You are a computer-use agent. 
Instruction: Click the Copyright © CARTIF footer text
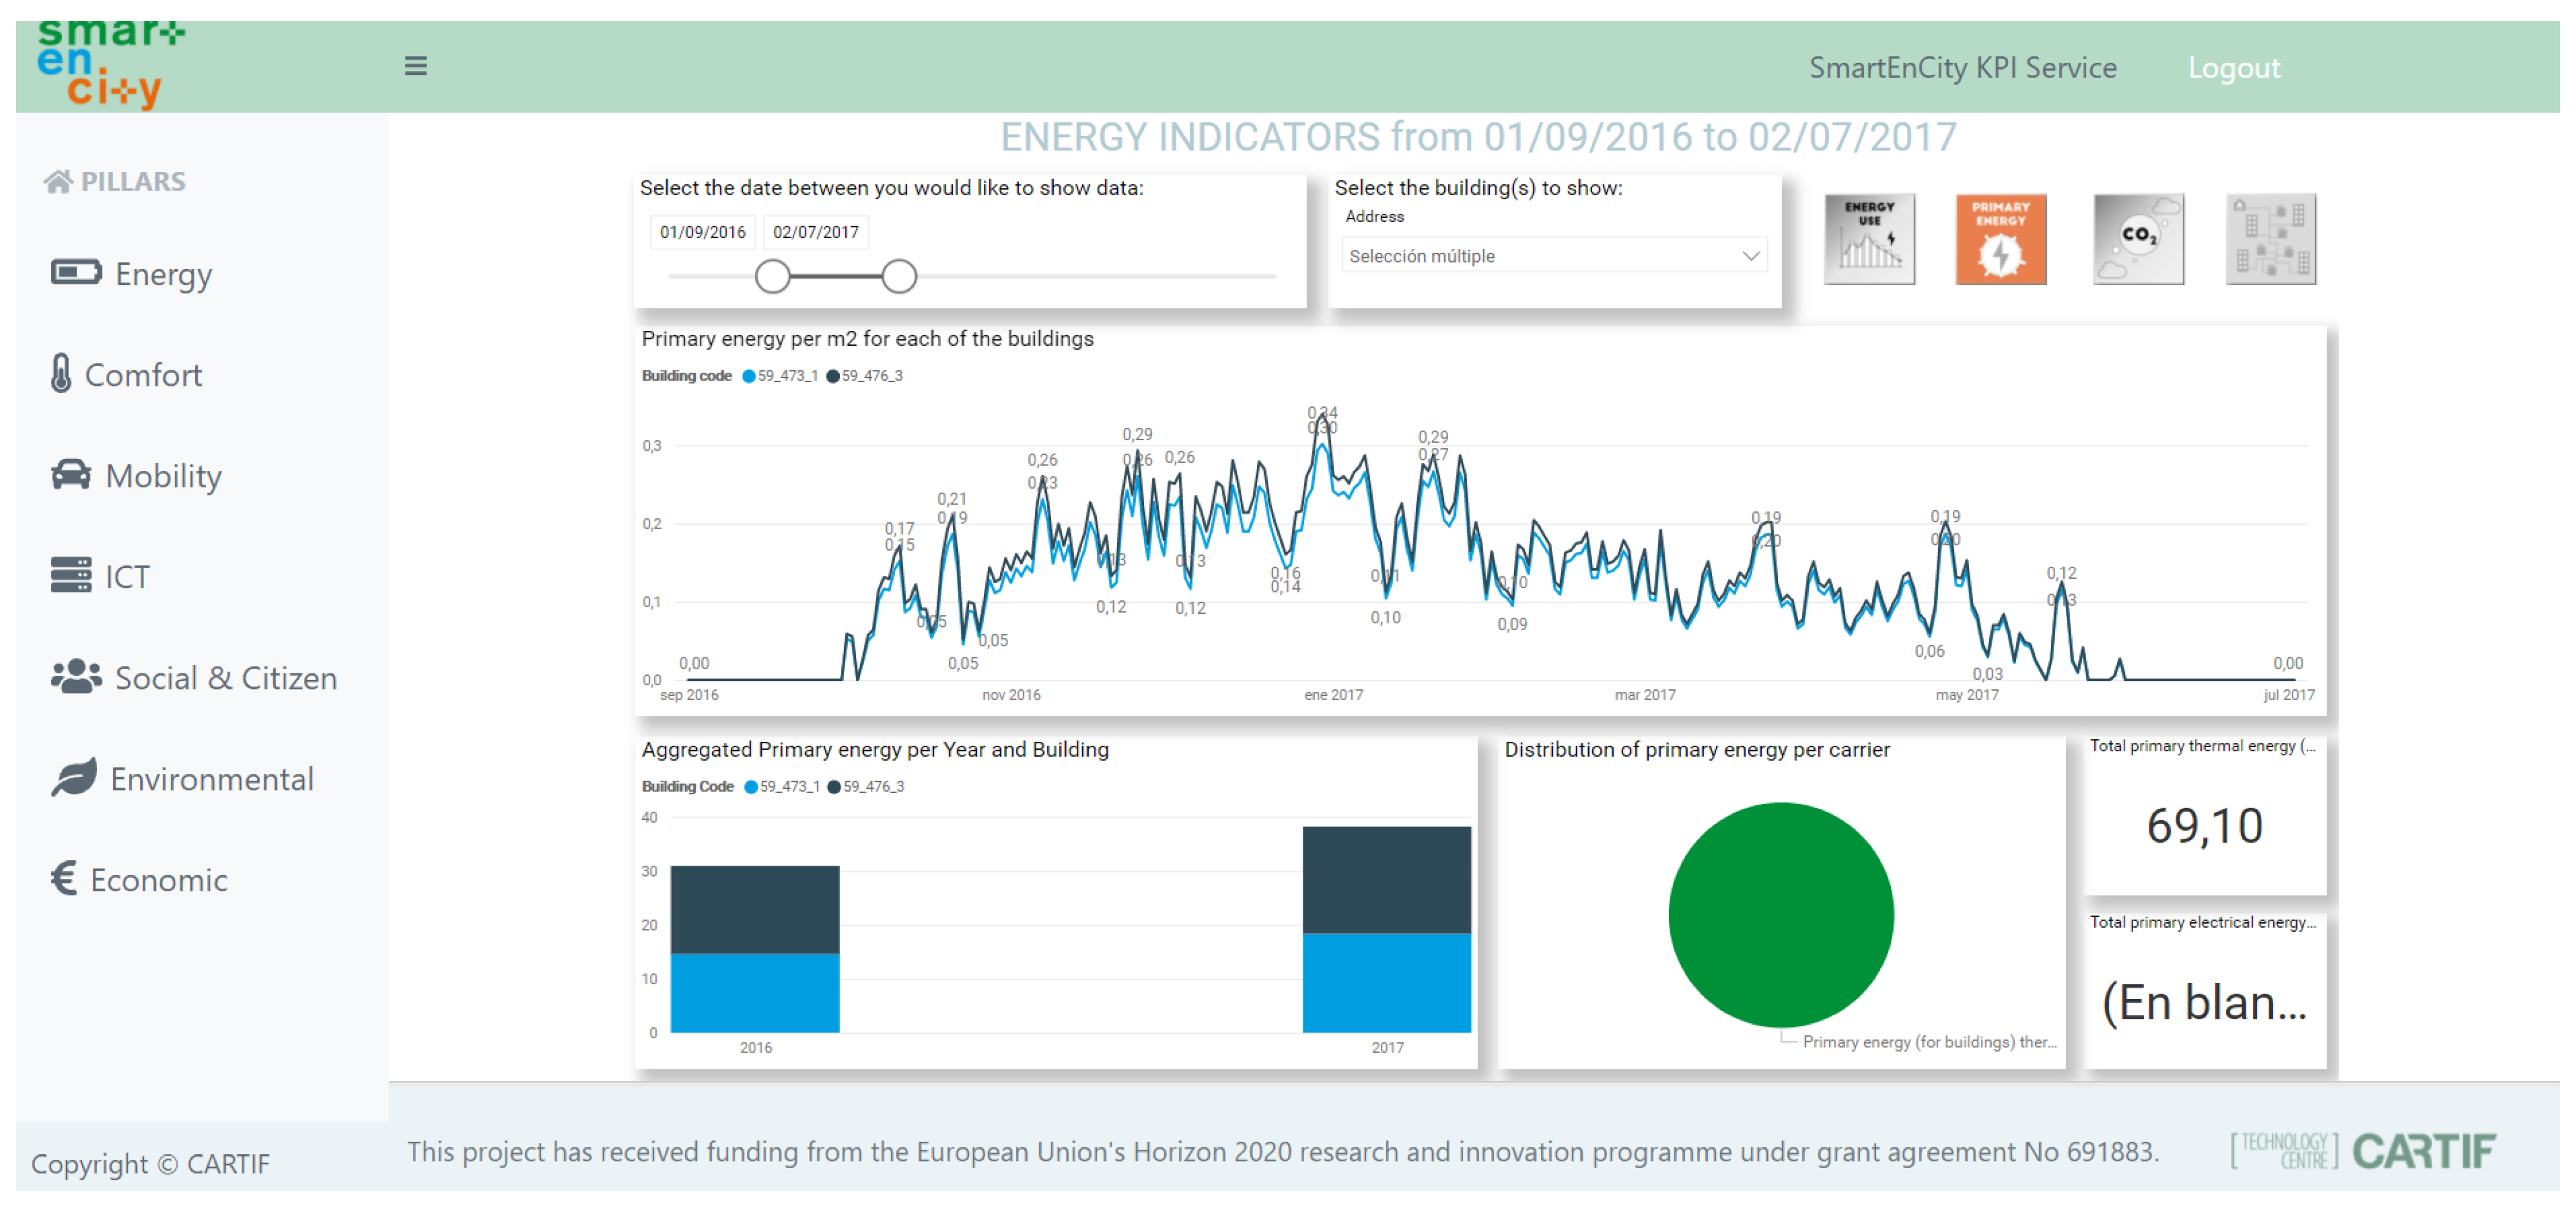click(150, 1163)
